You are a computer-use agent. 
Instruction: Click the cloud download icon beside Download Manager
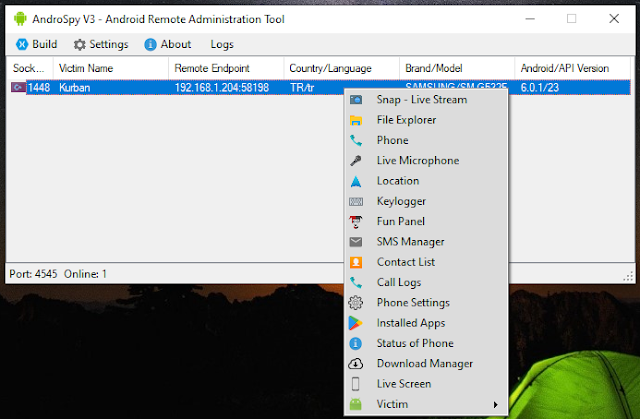[x=356, y=364]
